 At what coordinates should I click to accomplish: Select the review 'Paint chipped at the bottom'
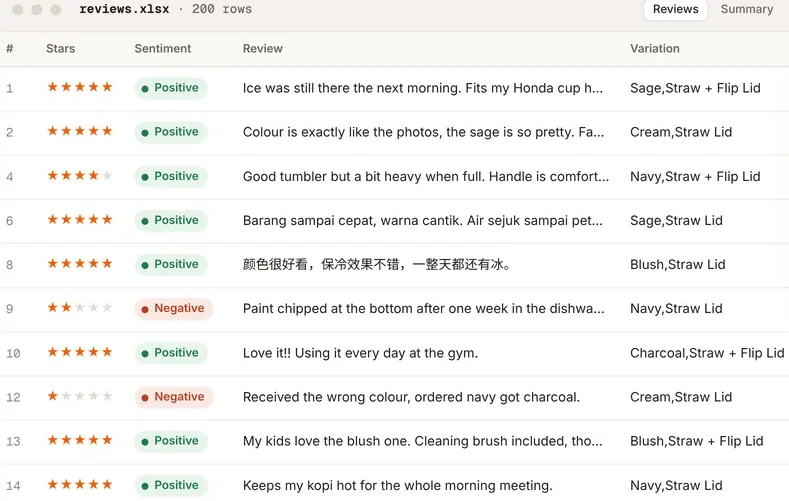tap(423, 308)
